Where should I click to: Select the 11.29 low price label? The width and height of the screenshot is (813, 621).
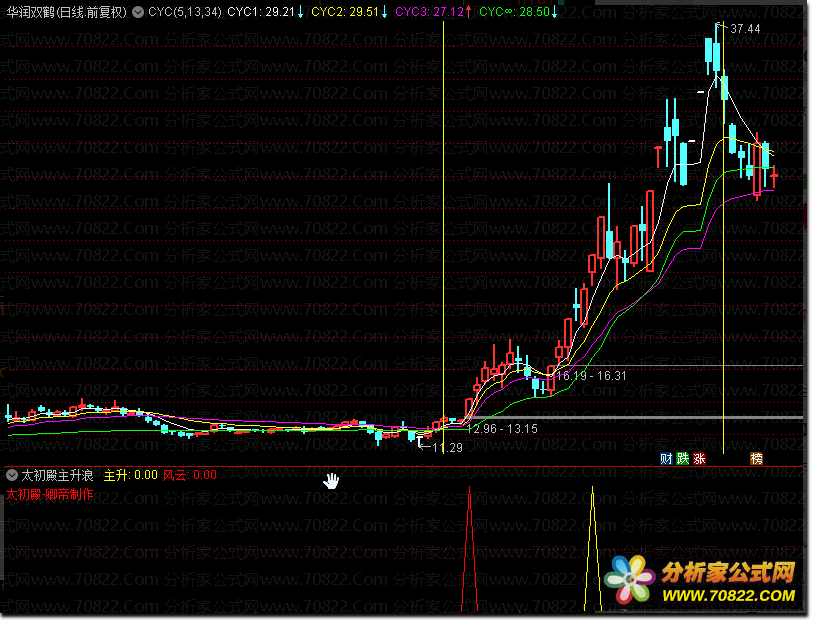447,448
